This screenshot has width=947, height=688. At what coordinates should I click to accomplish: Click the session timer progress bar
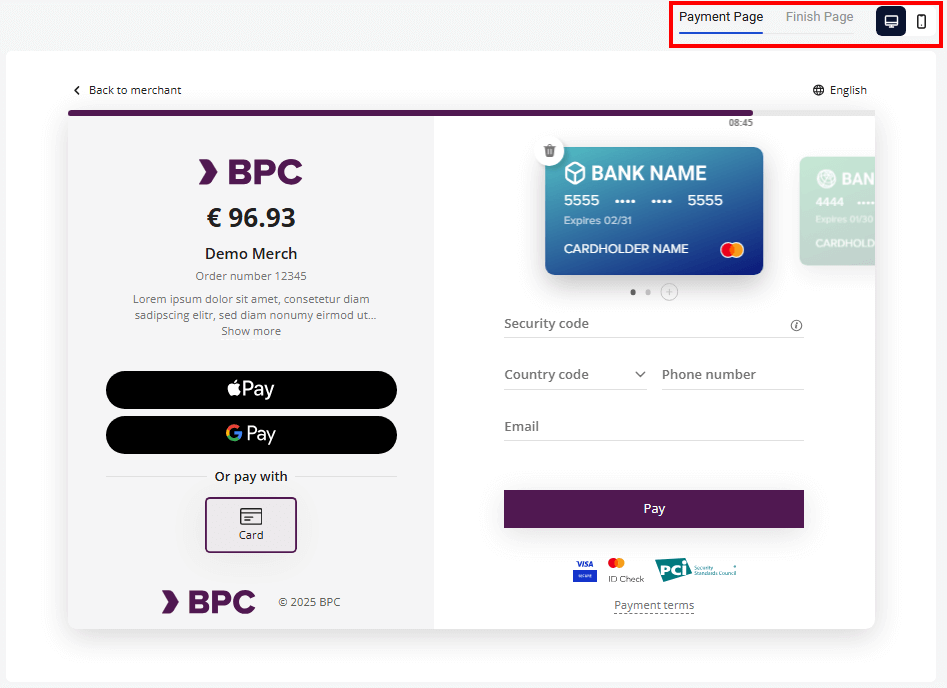(410, 113)
